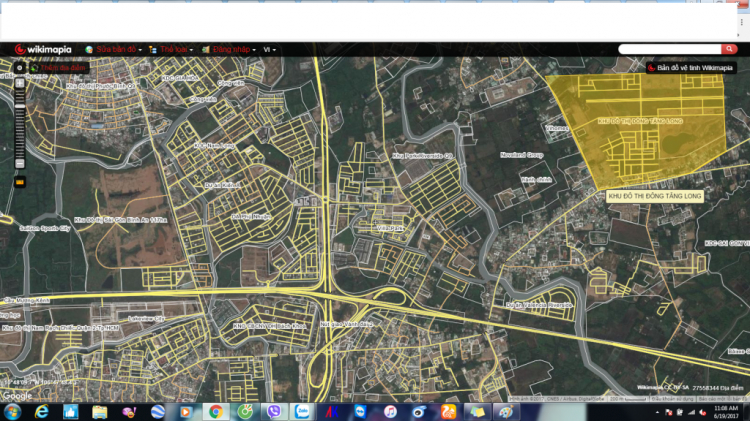
Task: Click the Khu Đô thị Sài Gòn Bình An label
Action: [121, 220]
